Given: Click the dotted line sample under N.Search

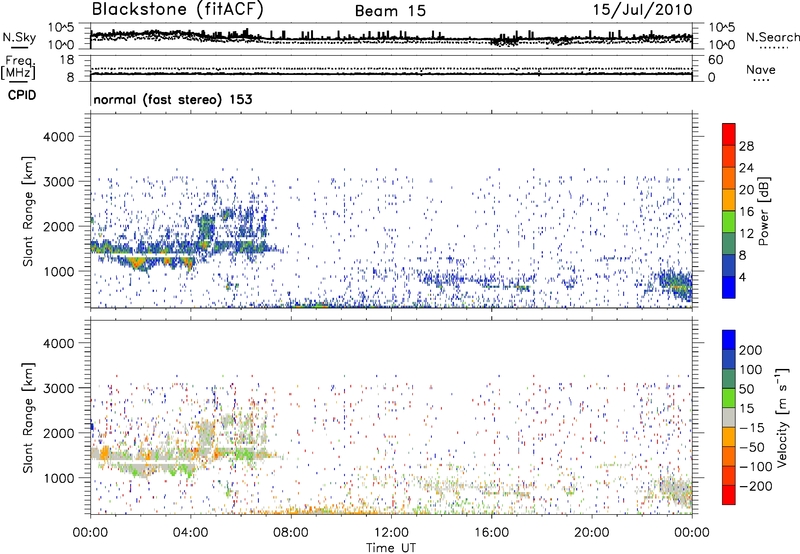Looking at the screenshot, I should tap(773, 48).
